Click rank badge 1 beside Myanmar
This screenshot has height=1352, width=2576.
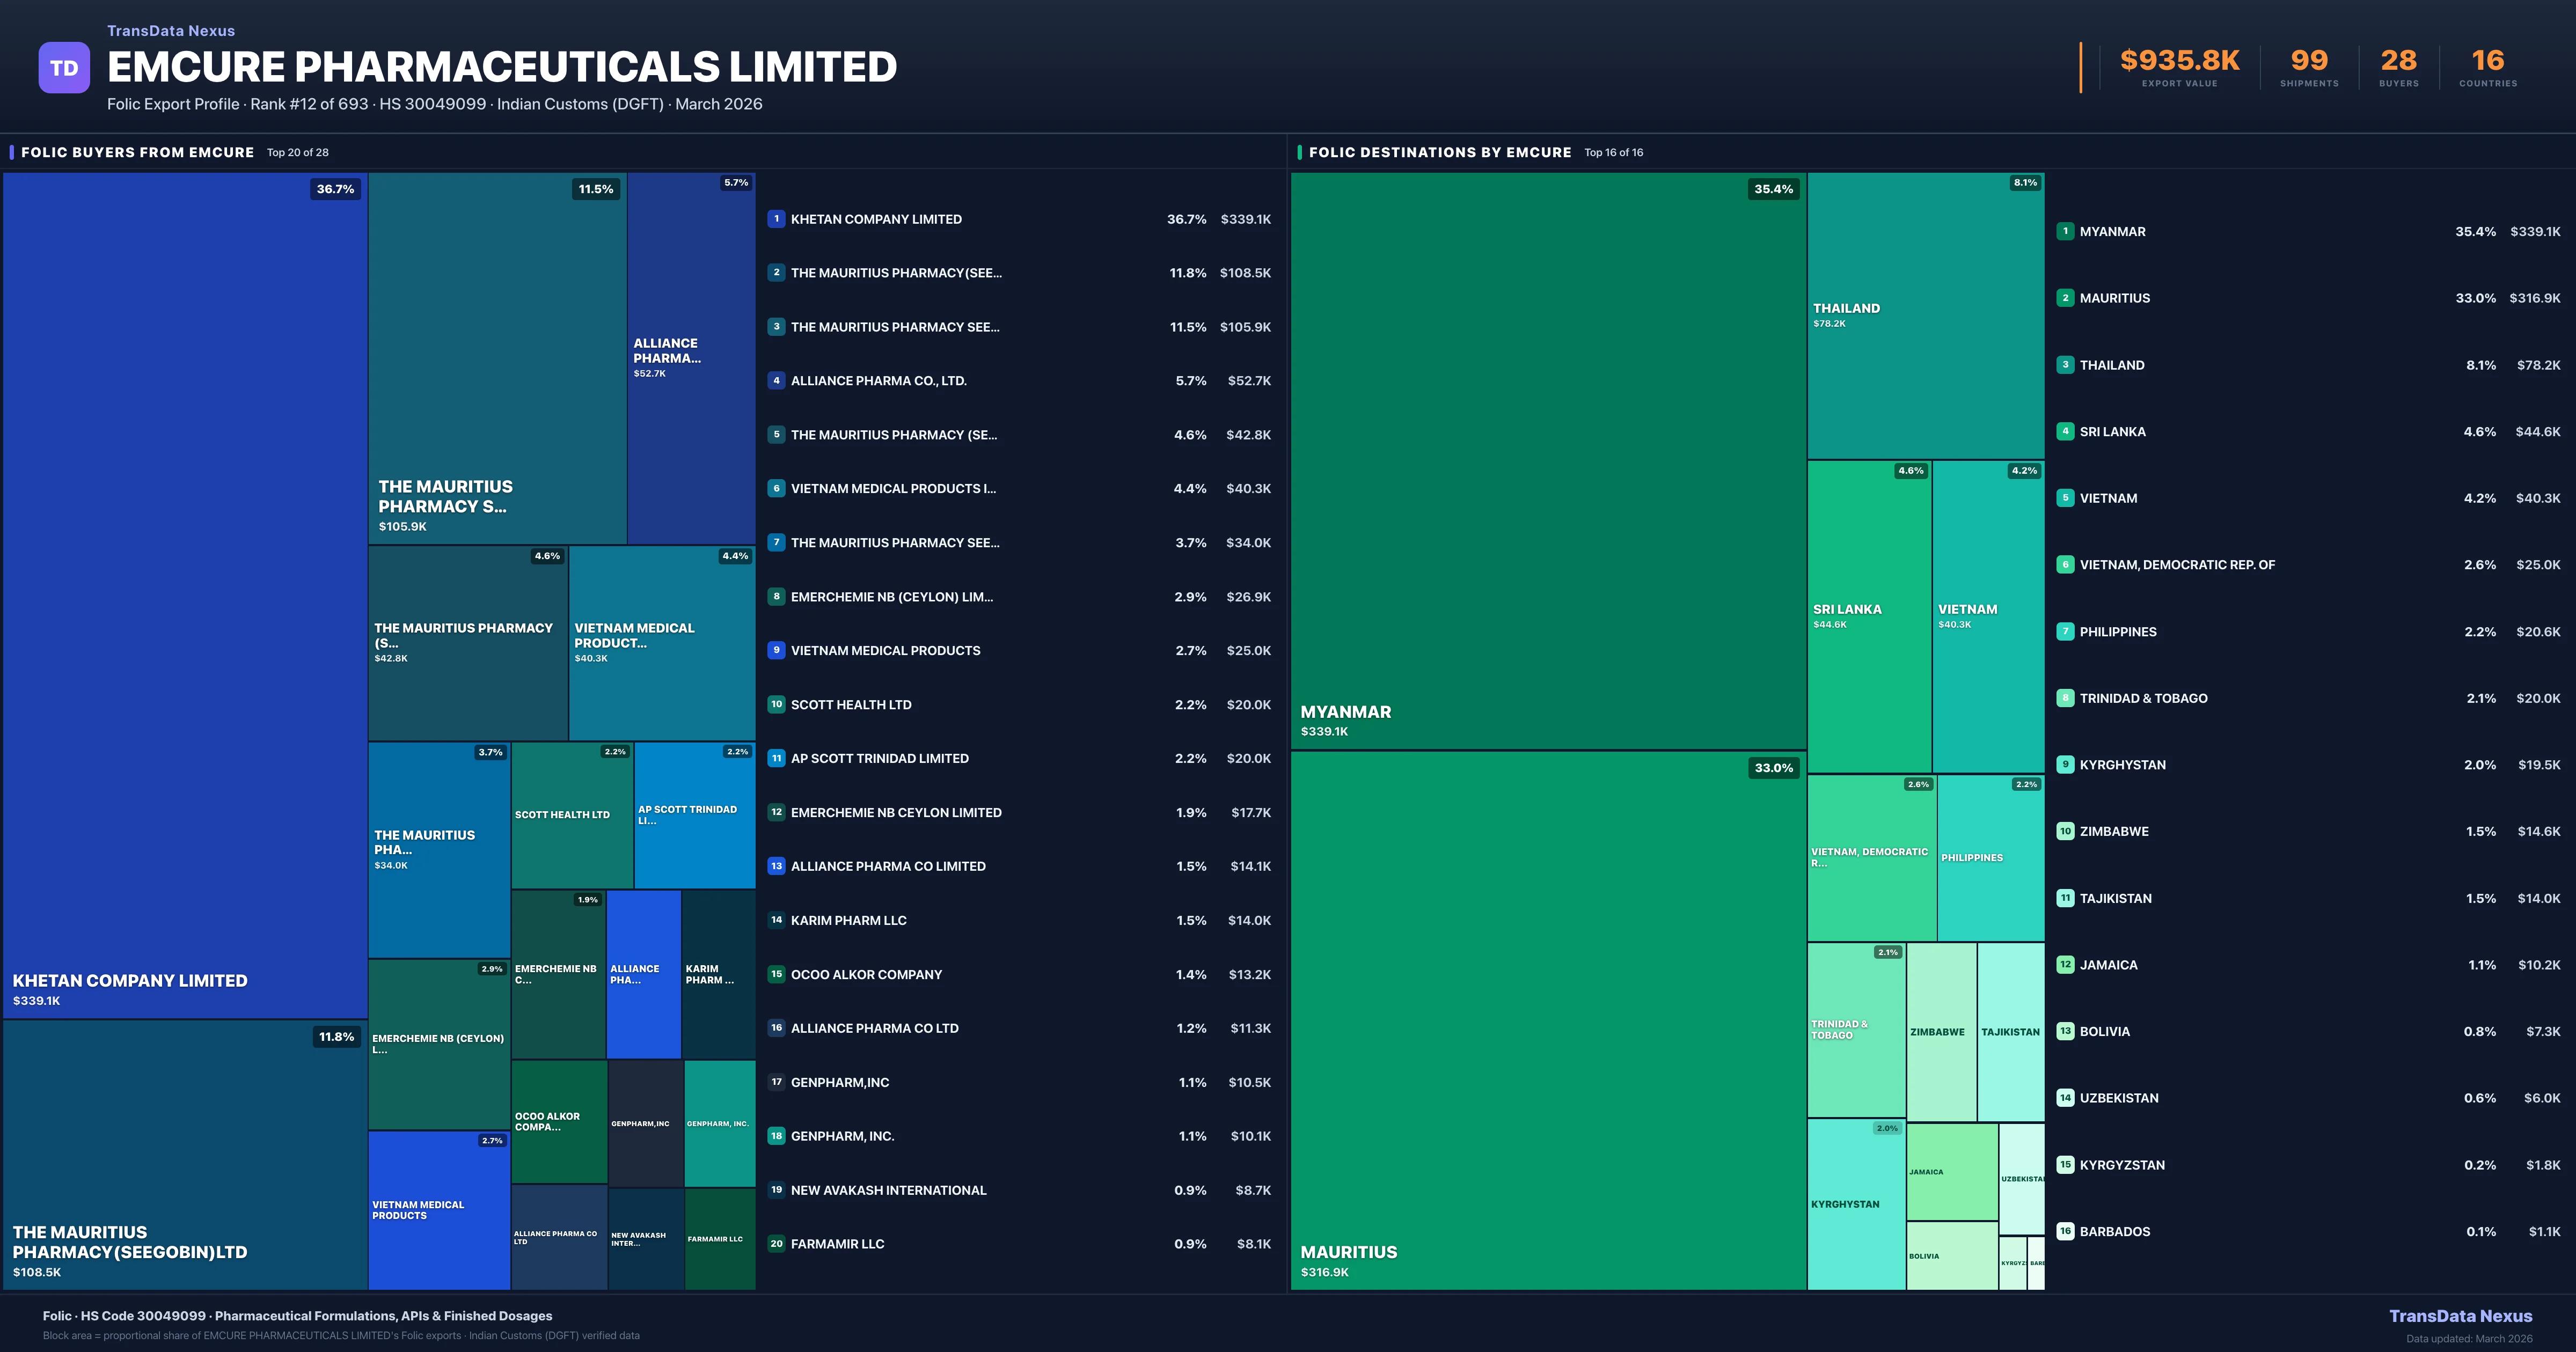(x=2065, y=231)
